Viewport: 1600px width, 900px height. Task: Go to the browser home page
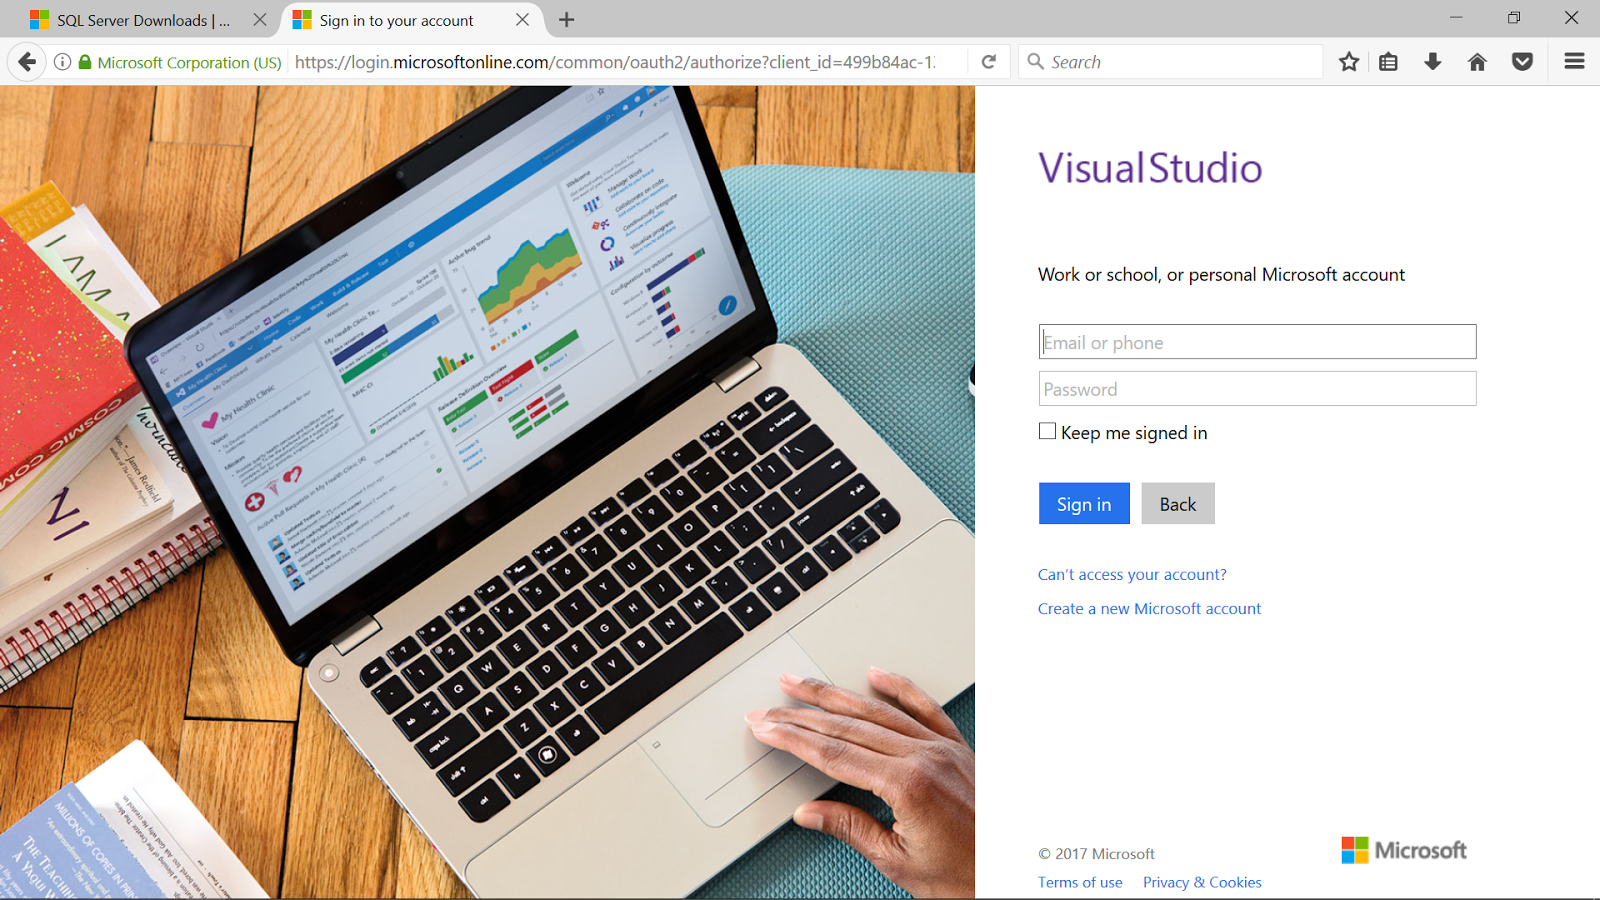tap(1477, 61)
